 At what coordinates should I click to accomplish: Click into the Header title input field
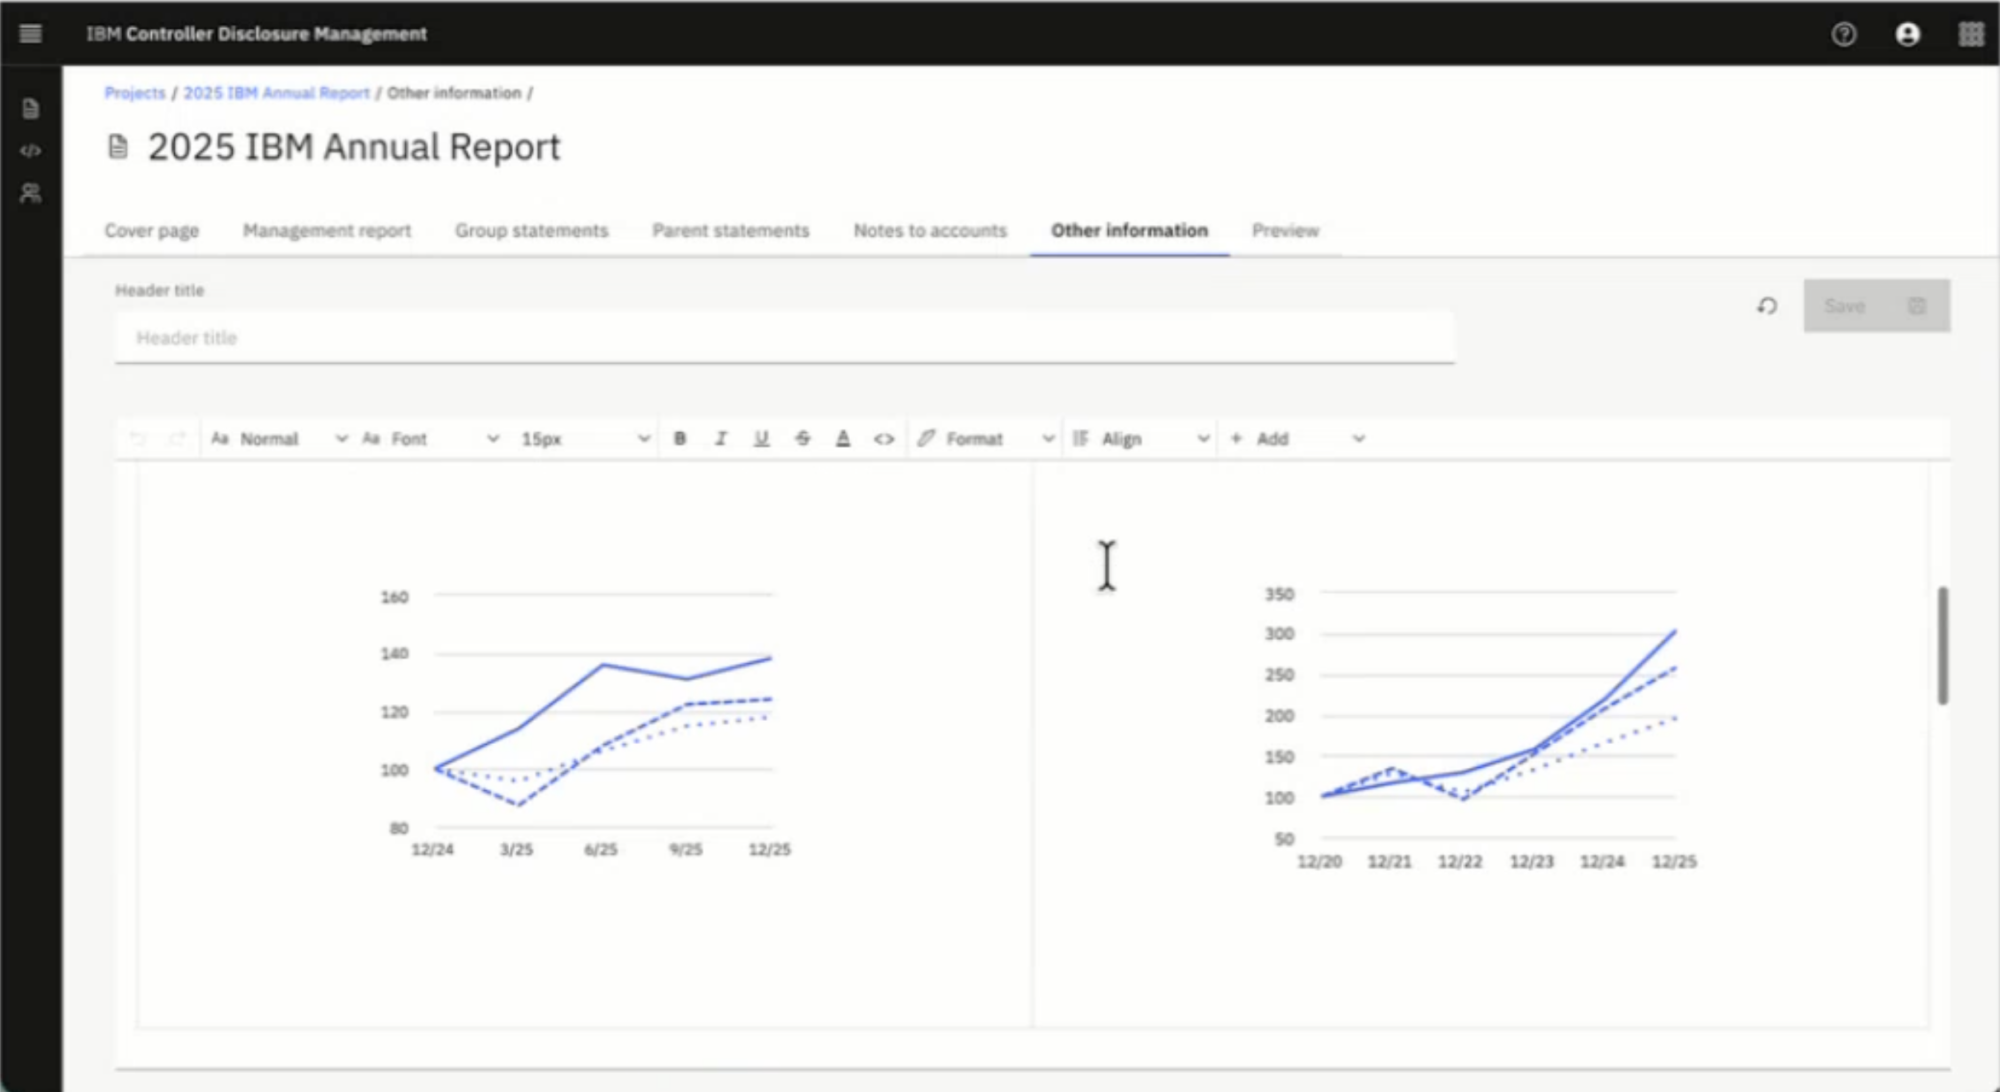point(785,338)
